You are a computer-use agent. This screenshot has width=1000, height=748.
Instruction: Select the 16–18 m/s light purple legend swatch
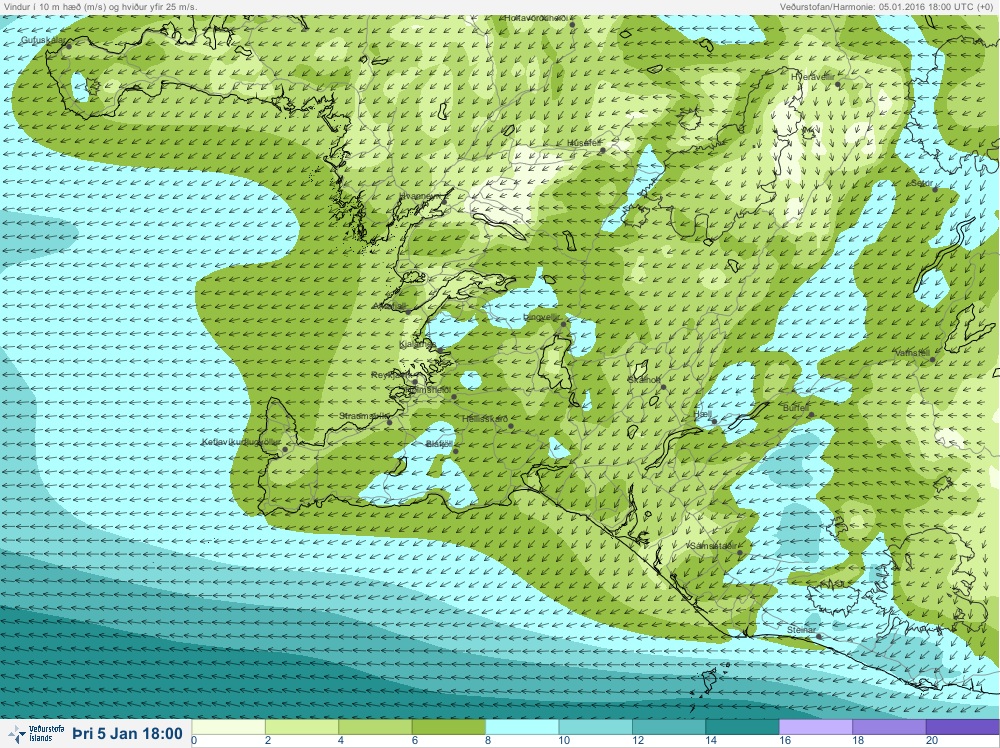pyautogui.click(x=816, y=727)
